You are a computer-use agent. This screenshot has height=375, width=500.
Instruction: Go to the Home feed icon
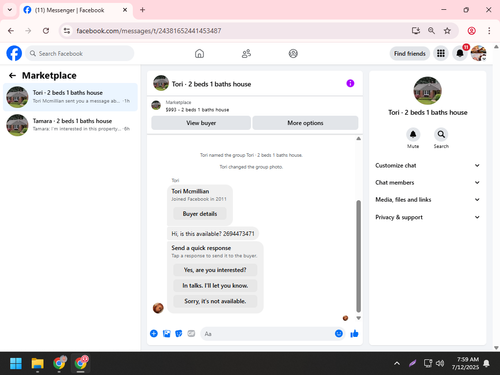click(x=199, y=53)
